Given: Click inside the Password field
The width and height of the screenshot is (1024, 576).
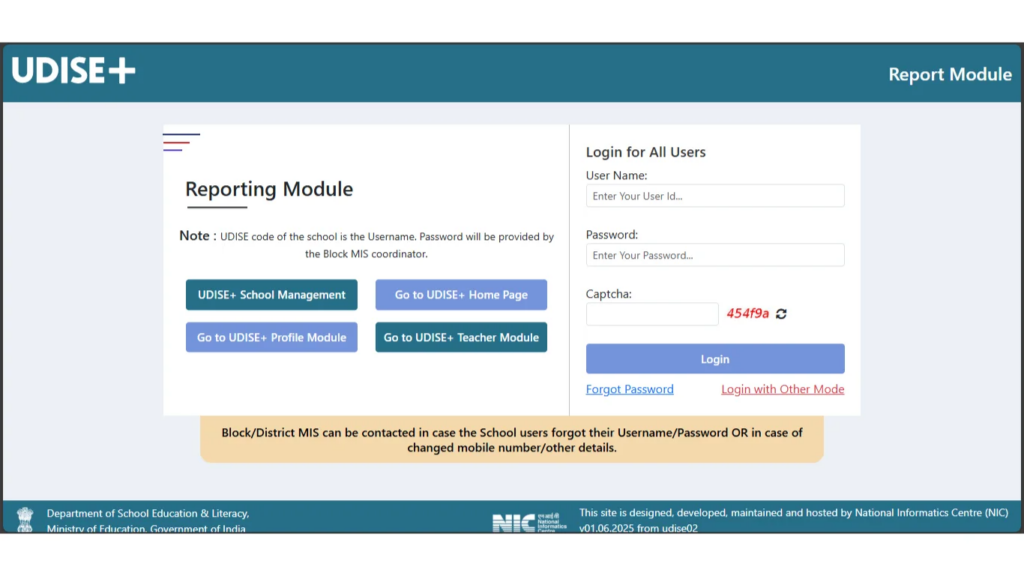Looking at the screenshot, I should [x=714, y=254].
